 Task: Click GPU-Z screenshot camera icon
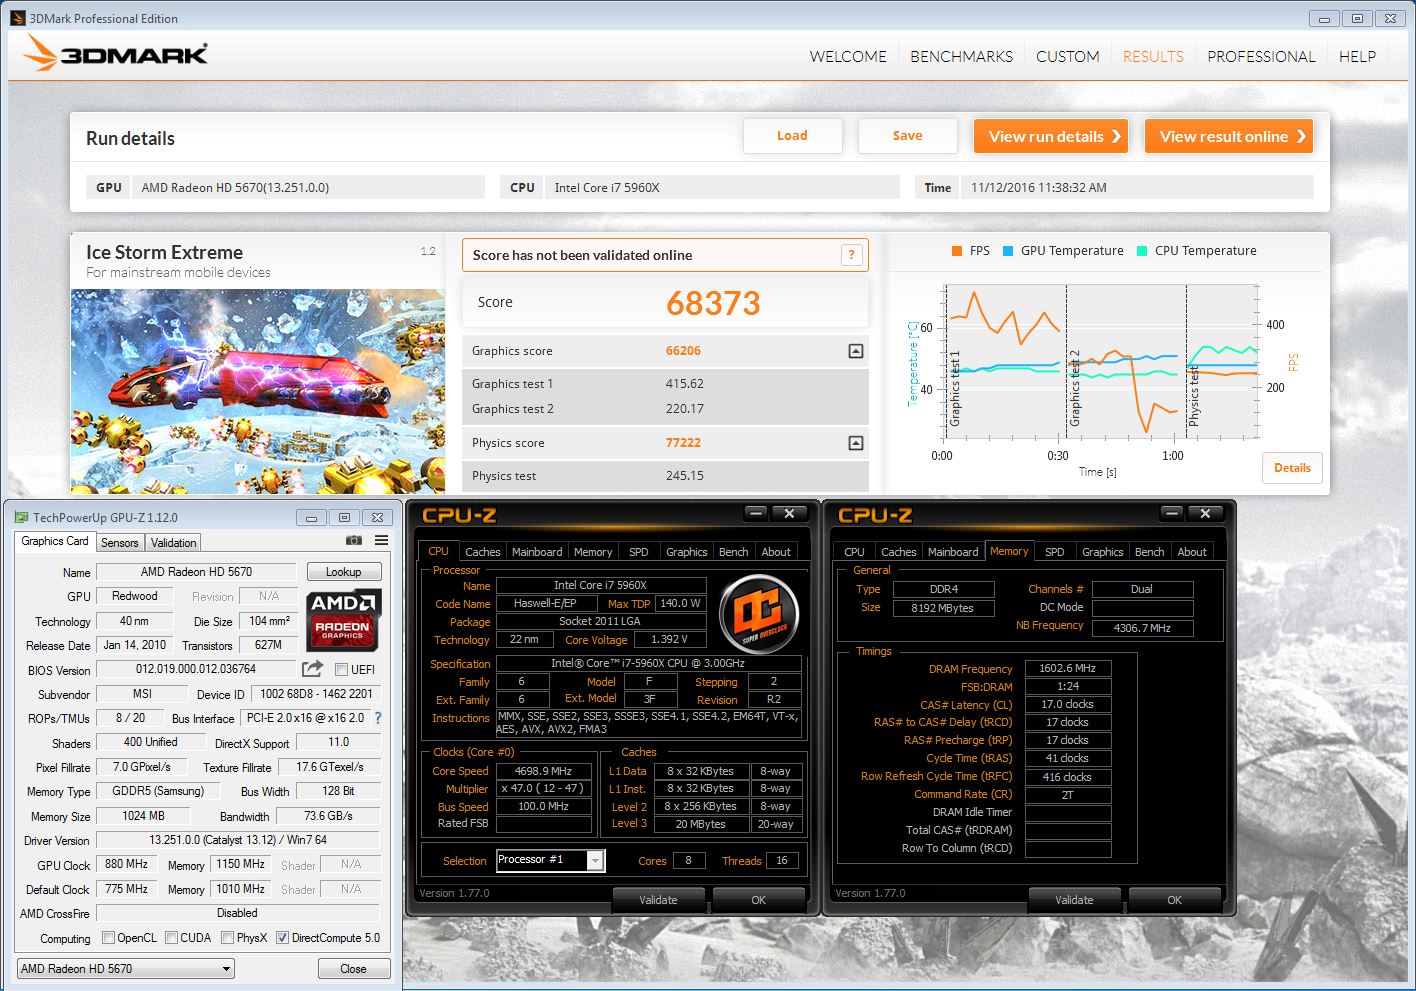point(354,540)
